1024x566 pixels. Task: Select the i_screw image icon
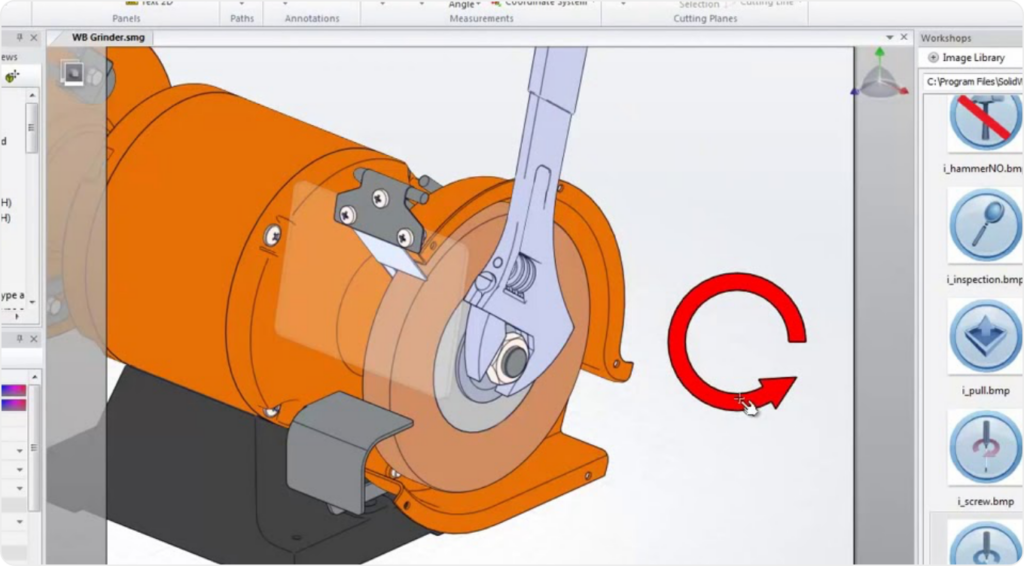(x=985, y=446)
